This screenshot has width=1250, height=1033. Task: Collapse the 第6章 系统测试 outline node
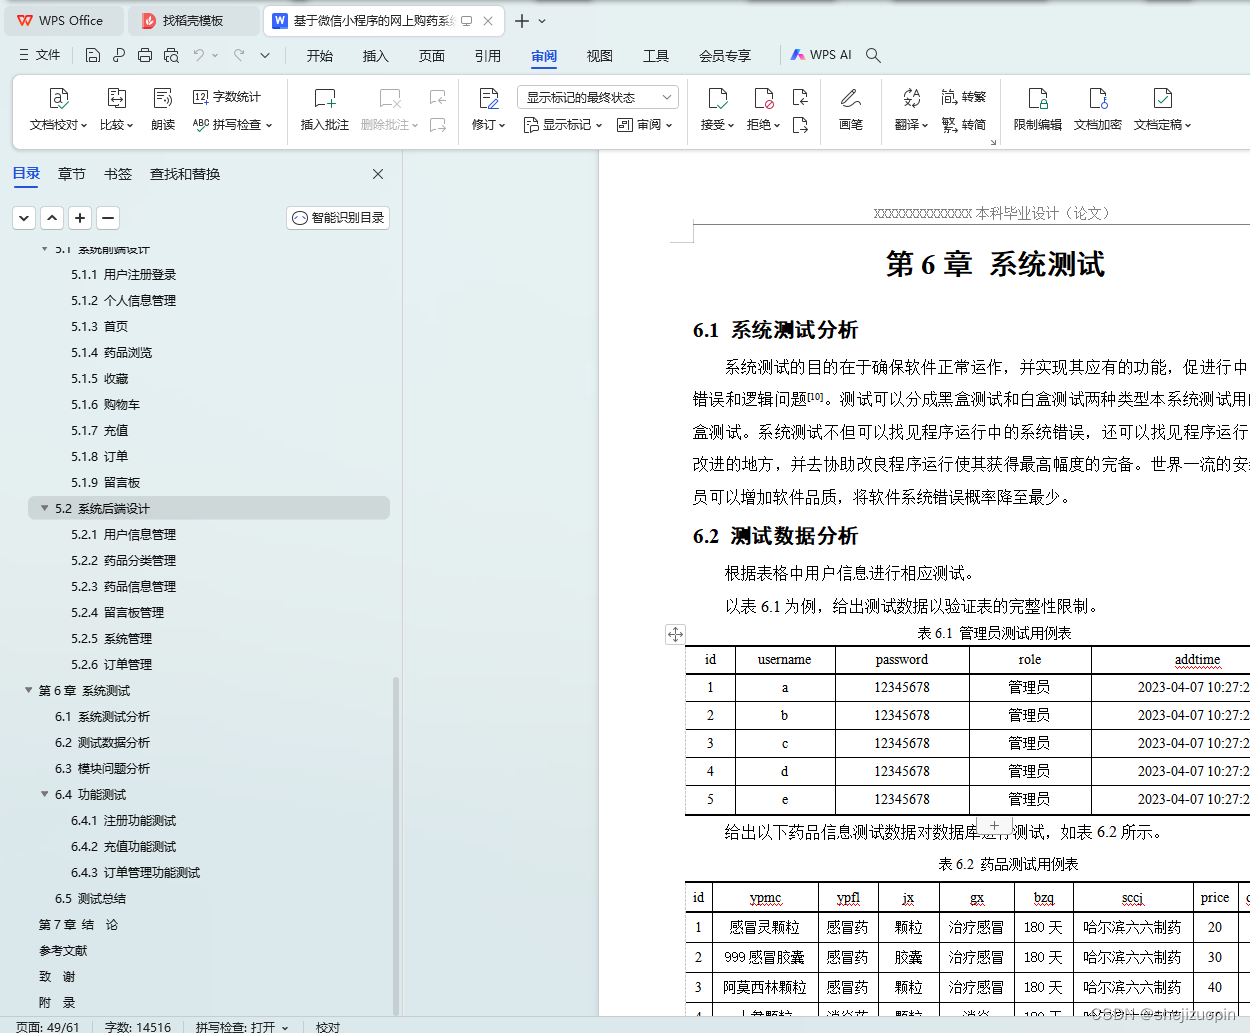(28, 690)
